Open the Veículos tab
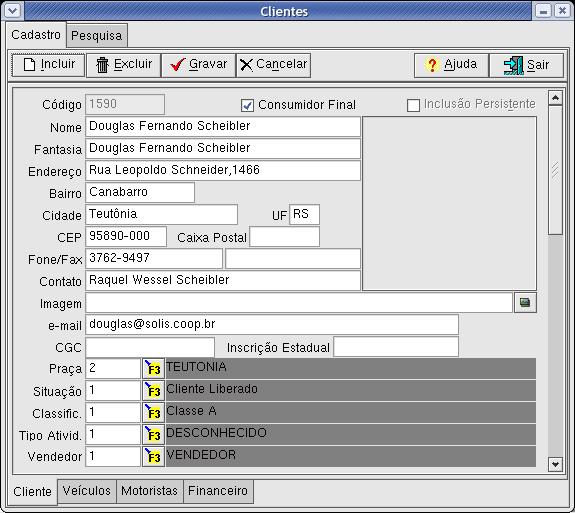The width and height of the screenshot is (575, 513). tap(87, 491)
